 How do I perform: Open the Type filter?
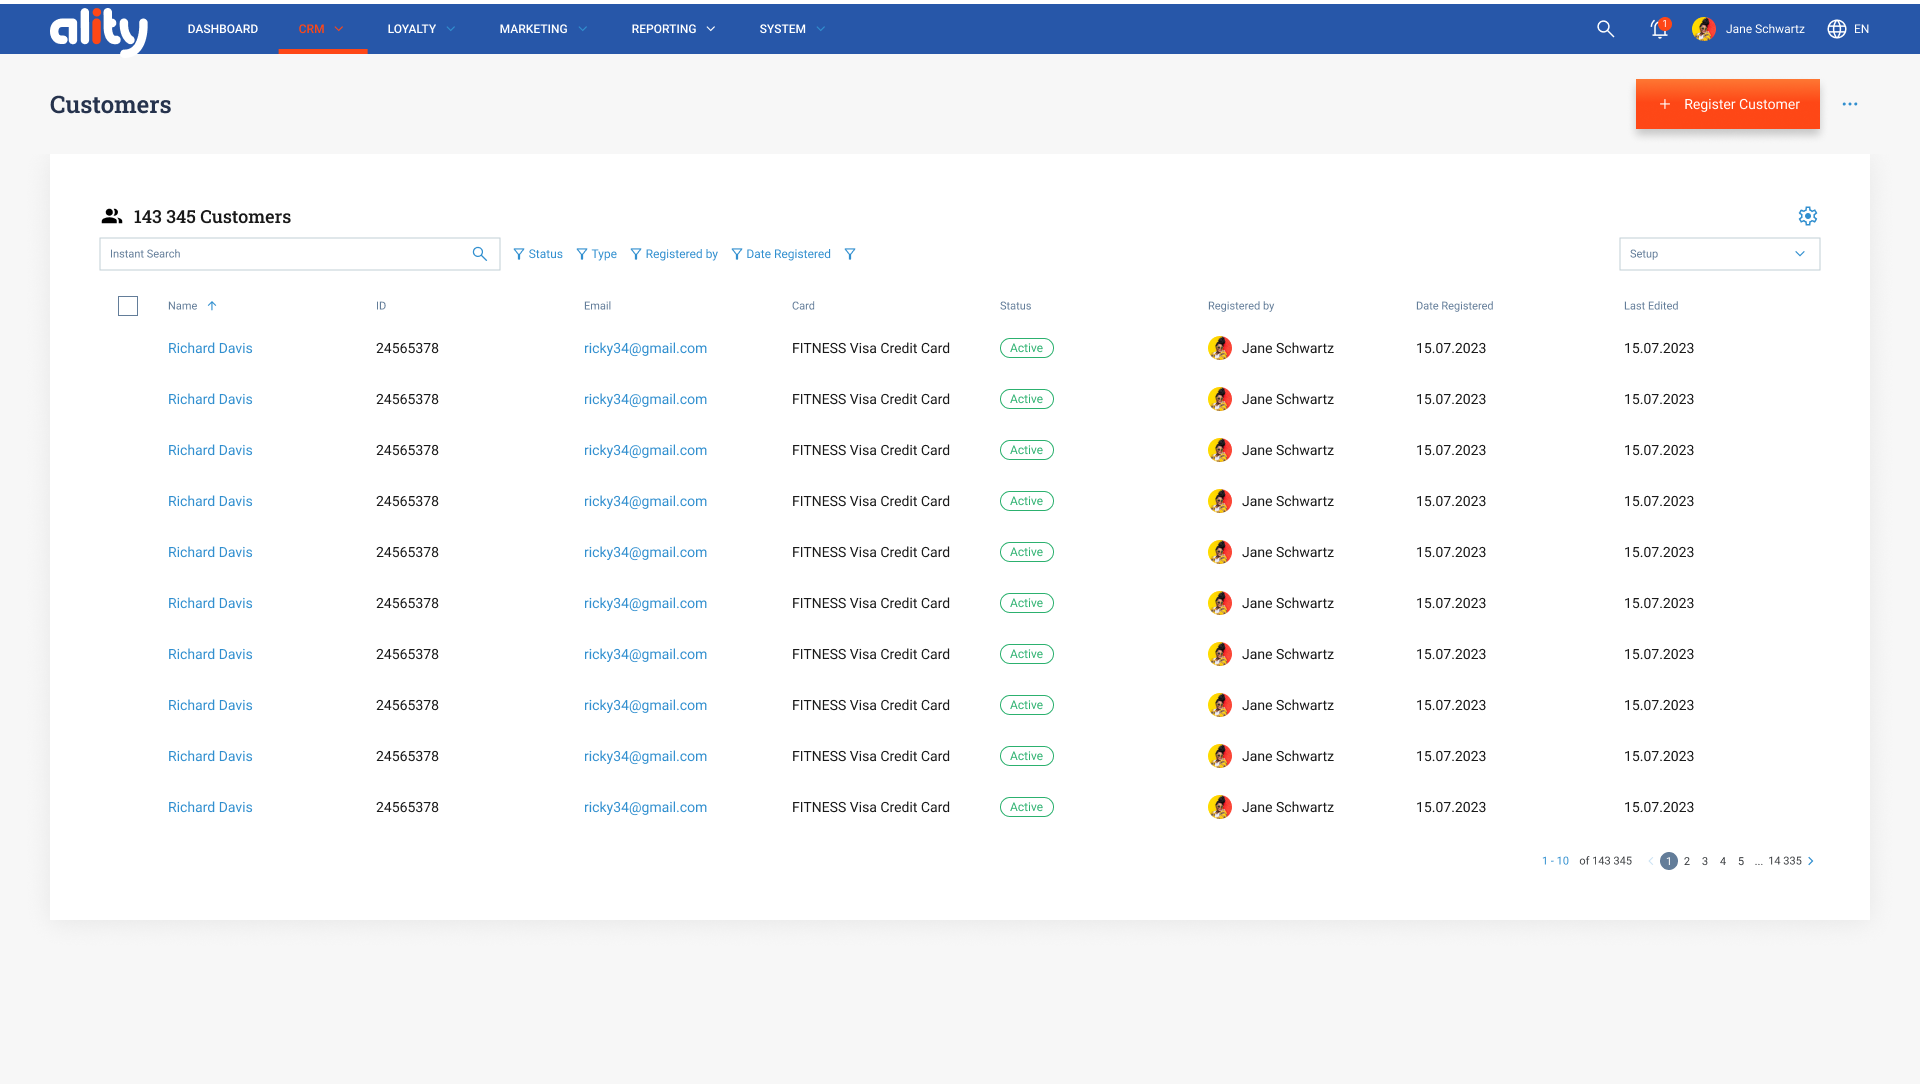pyautogui.click(x=596, y=254)
